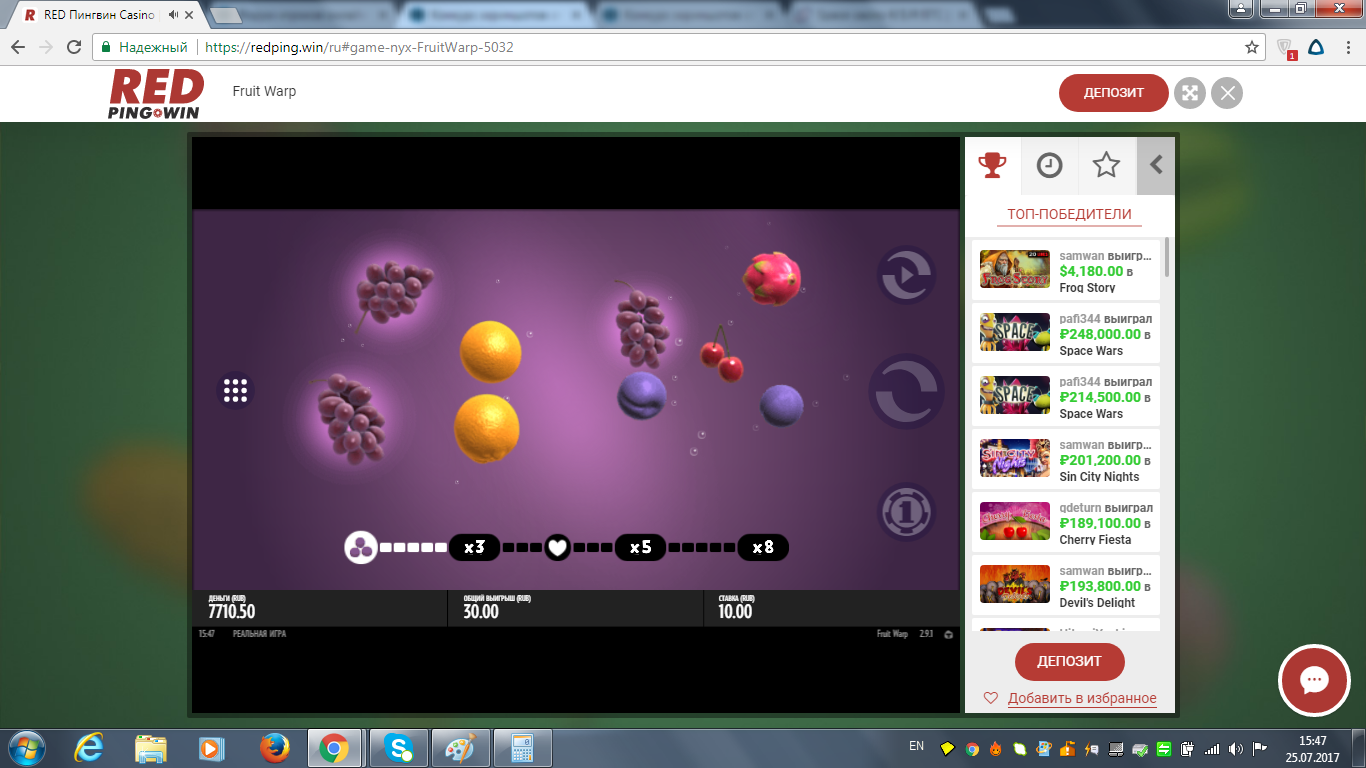Open the Frog Story winner thumbnail
1366x768 pixels.
[1015, 270]
